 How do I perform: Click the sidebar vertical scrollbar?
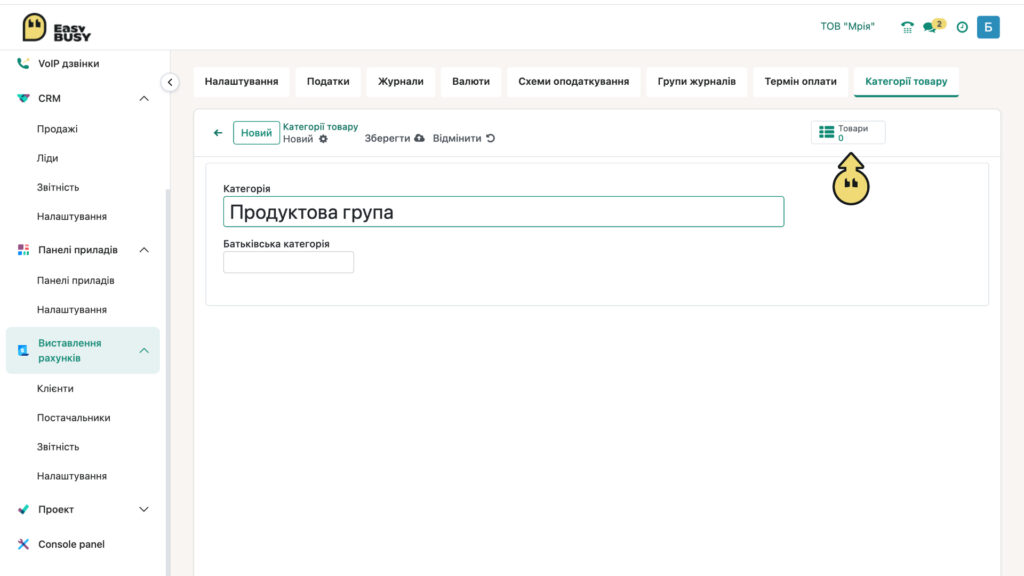tap(168, 382)
